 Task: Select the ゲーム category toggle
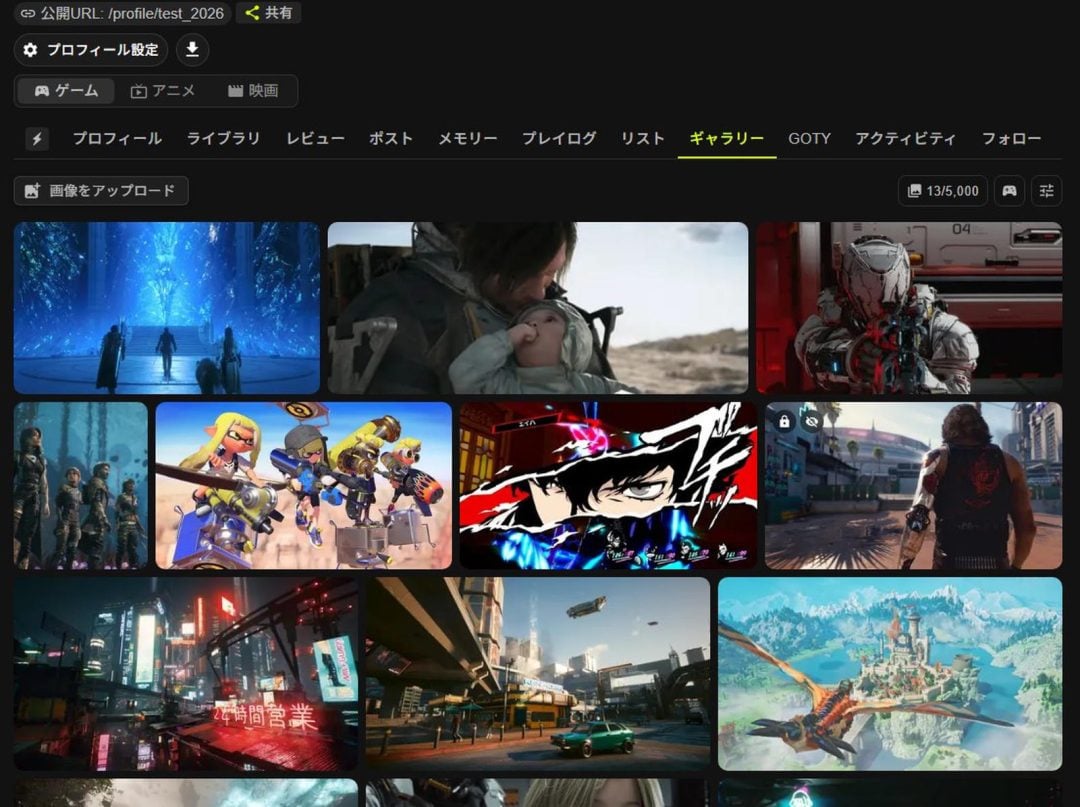click(66, 91)
